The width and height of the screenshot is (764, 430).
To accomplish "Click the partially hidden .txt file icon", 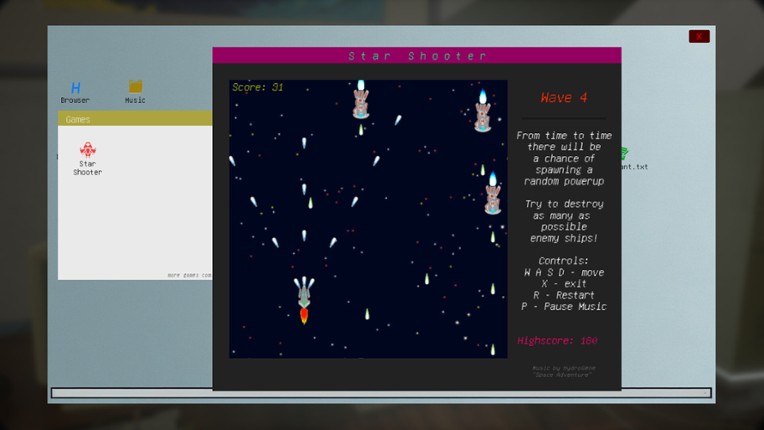I will pyautogui.click(x=634, y=159).
